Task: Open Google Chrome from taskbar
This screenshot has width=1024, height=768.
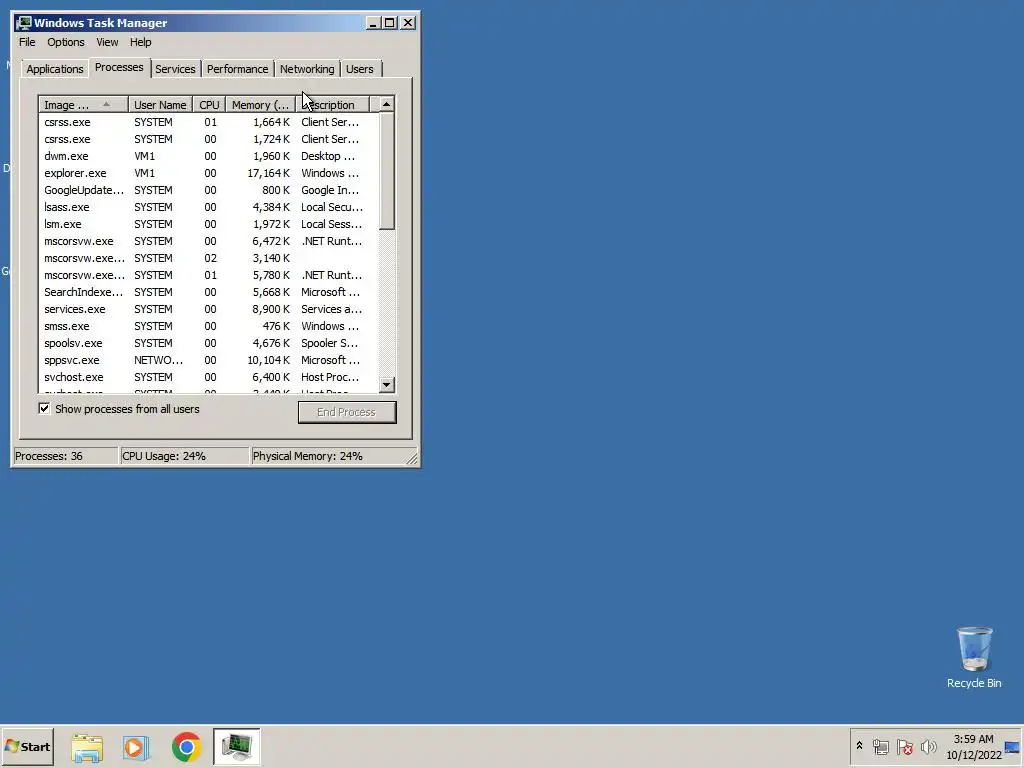Action: pyautogui.click(x=187, y=747)
